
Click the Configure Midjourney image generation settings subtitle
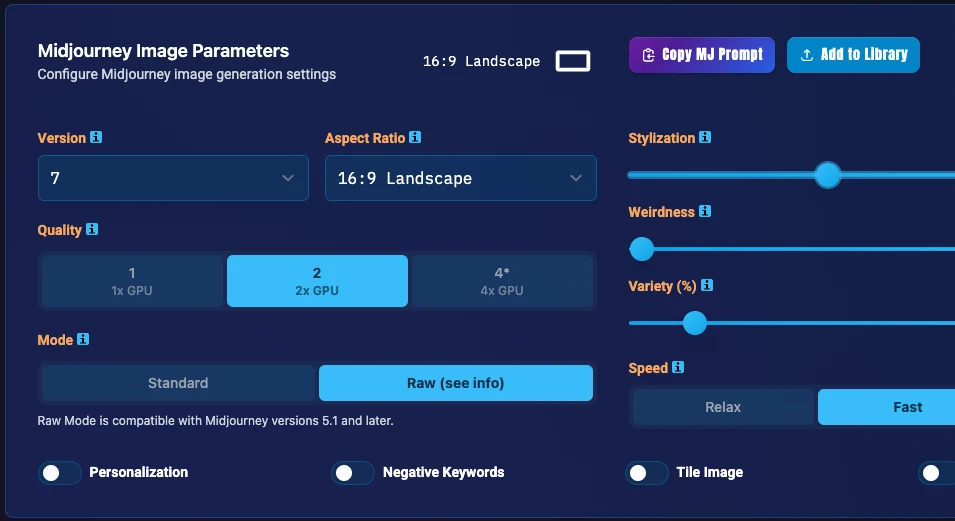186,74
